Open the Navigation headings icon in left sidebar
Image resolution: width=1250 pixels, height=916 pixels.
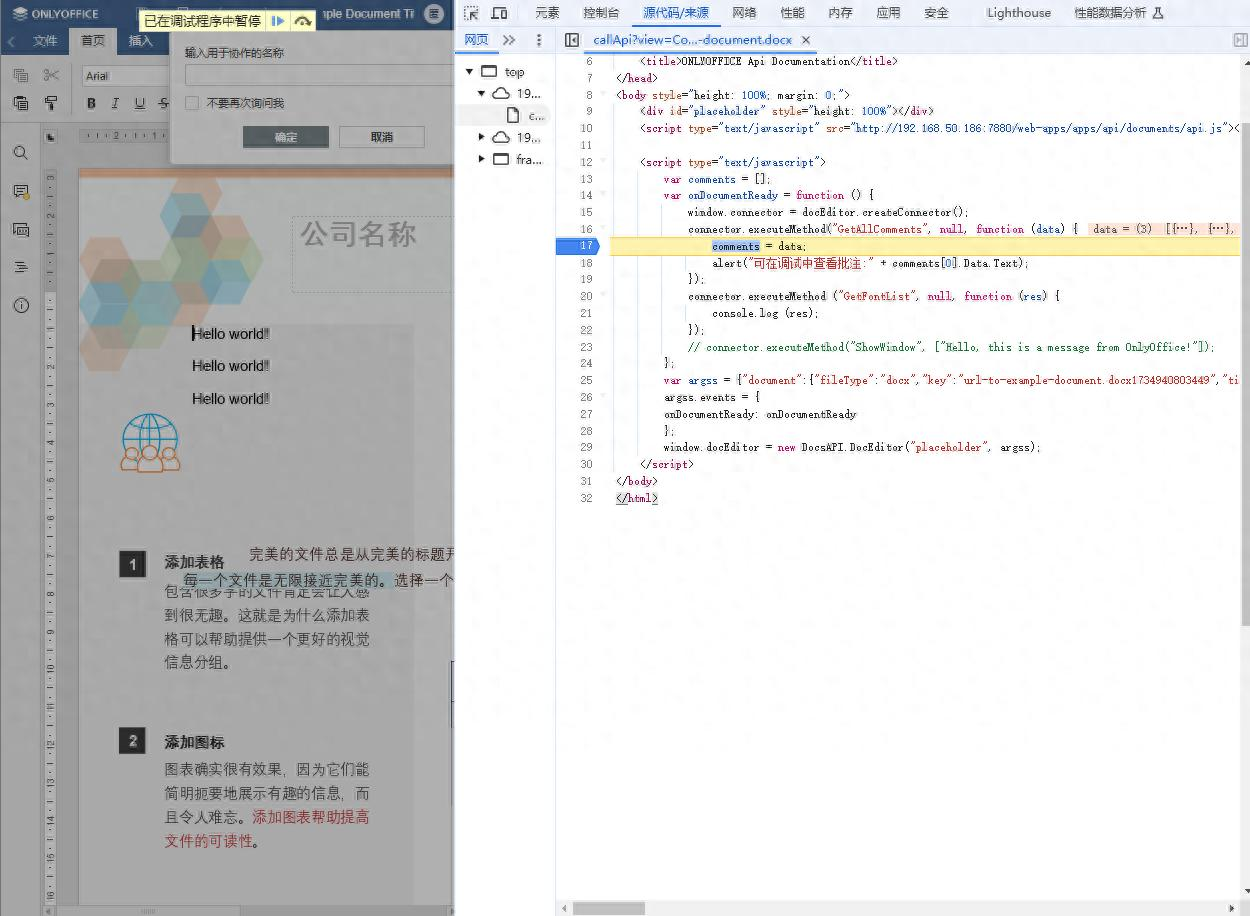pos(21,267)
